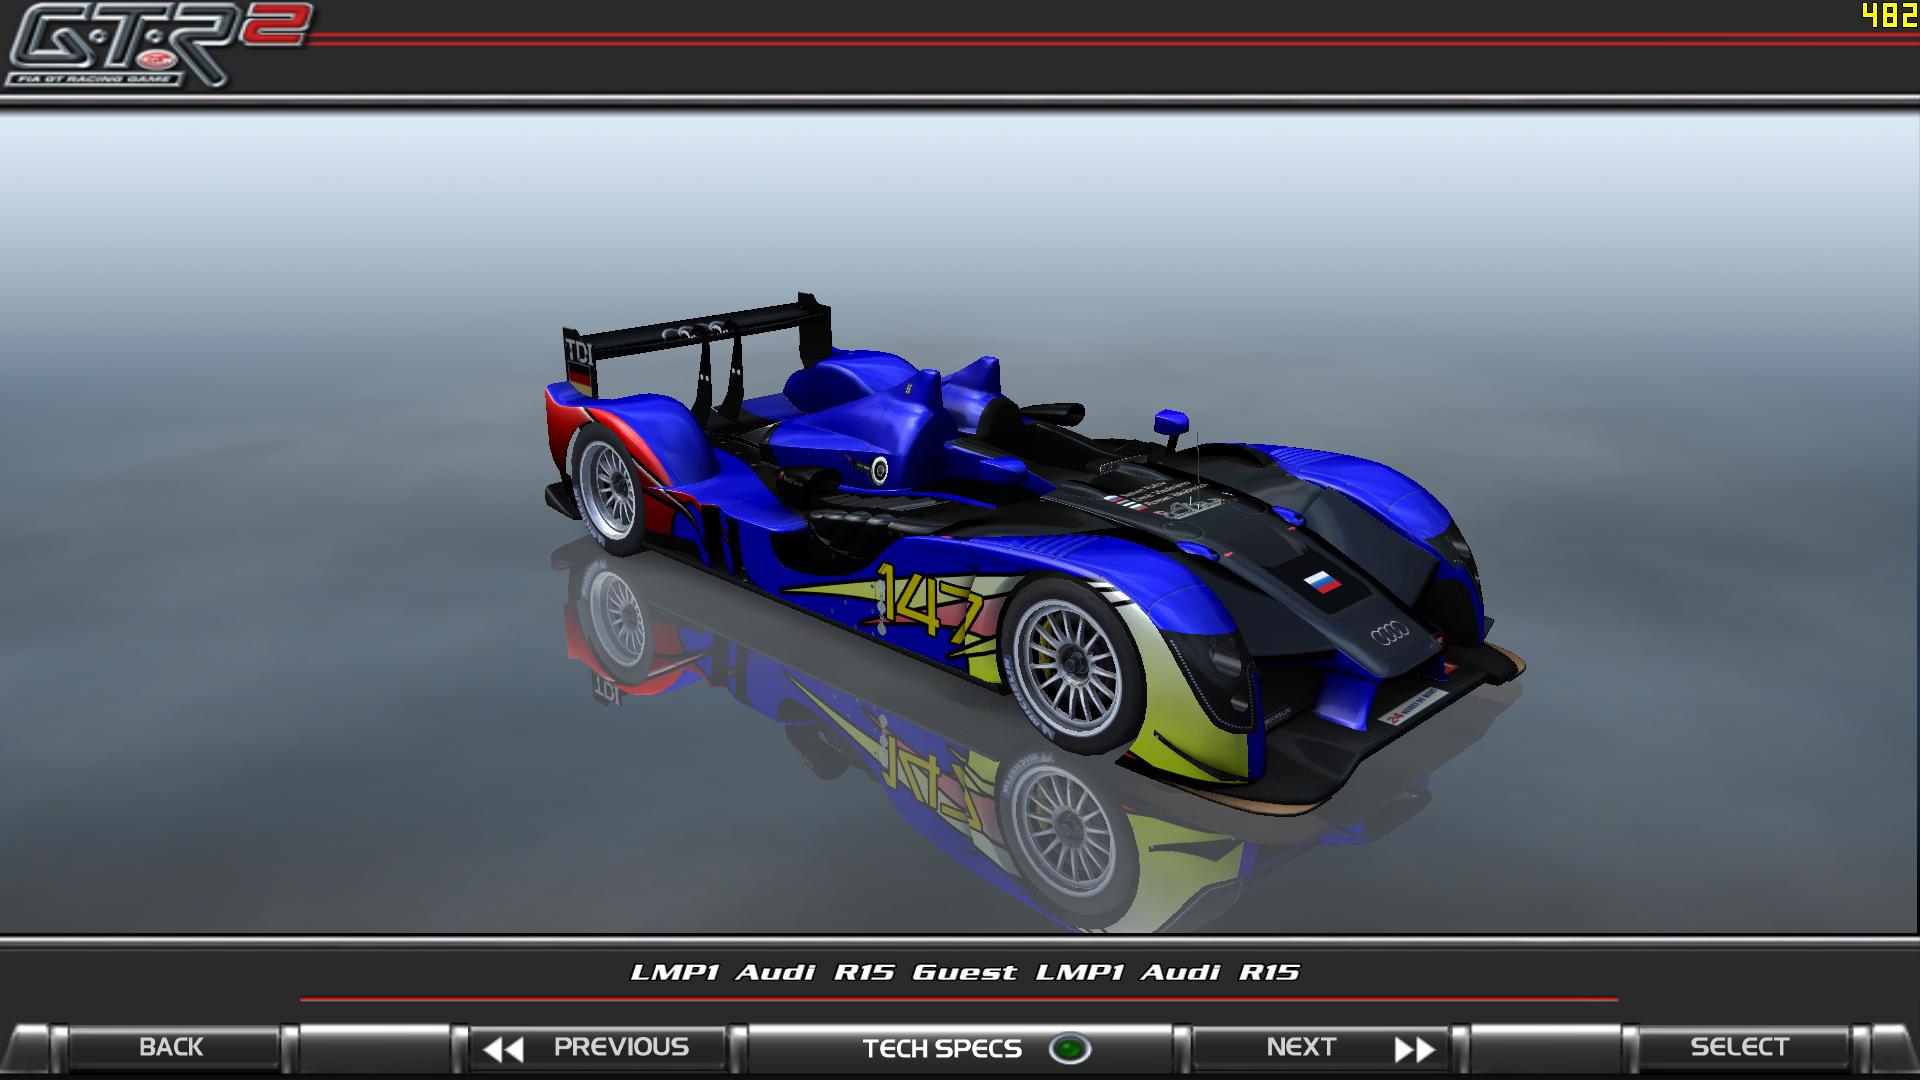1920x1080 pixels.
Task: Click the BACK button
Action: [171, 1047]
